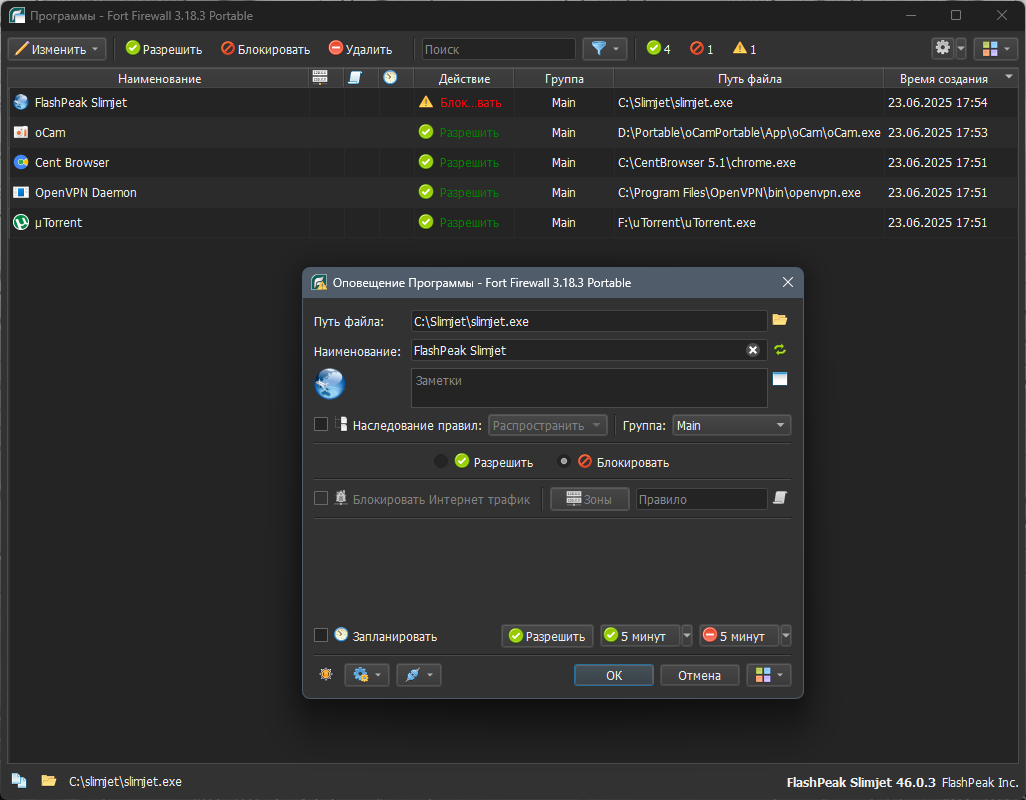The width and height of the screenshot is (1026, 800).
Task: Click the orange sun icon in the dialog footer
Action: click(326, 674)
